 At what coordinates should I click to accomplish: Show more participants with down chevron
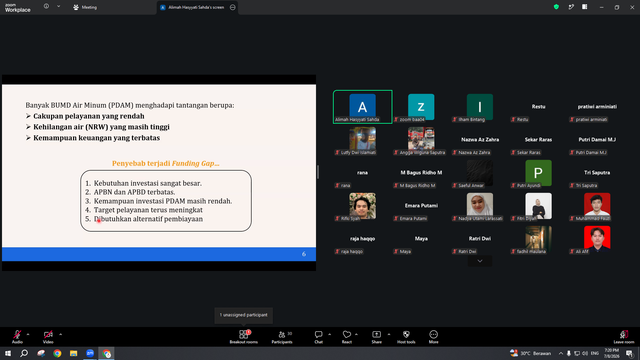pyautogui.click(x=480, y=261)
